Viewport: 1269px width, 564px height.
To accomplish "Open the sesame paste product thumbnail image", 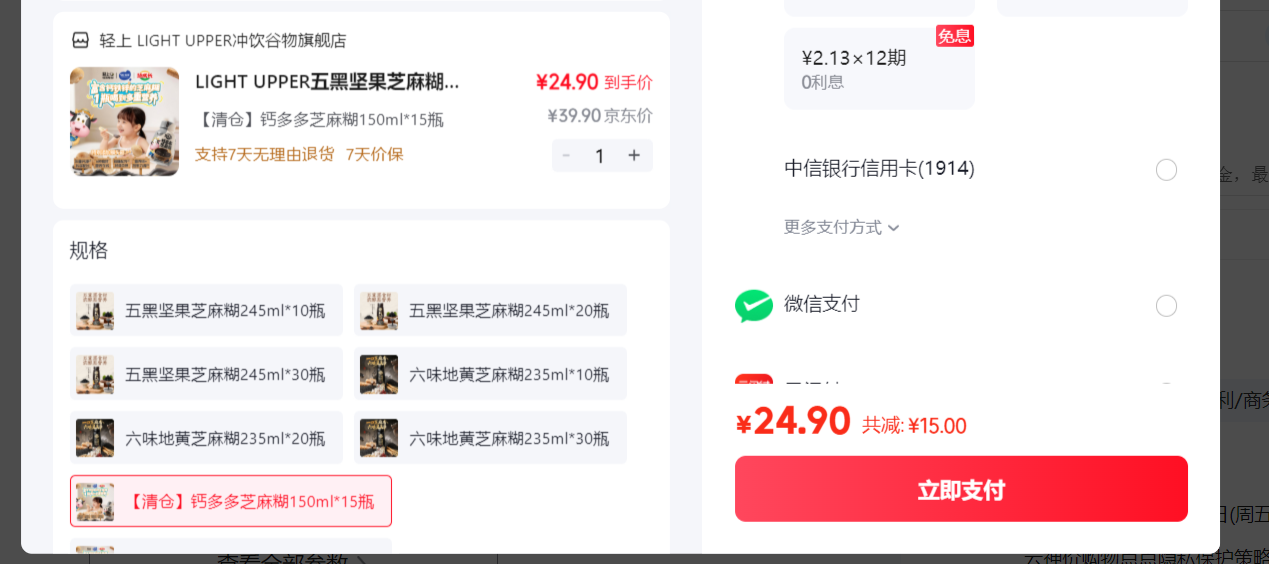I will click(125, 122).
